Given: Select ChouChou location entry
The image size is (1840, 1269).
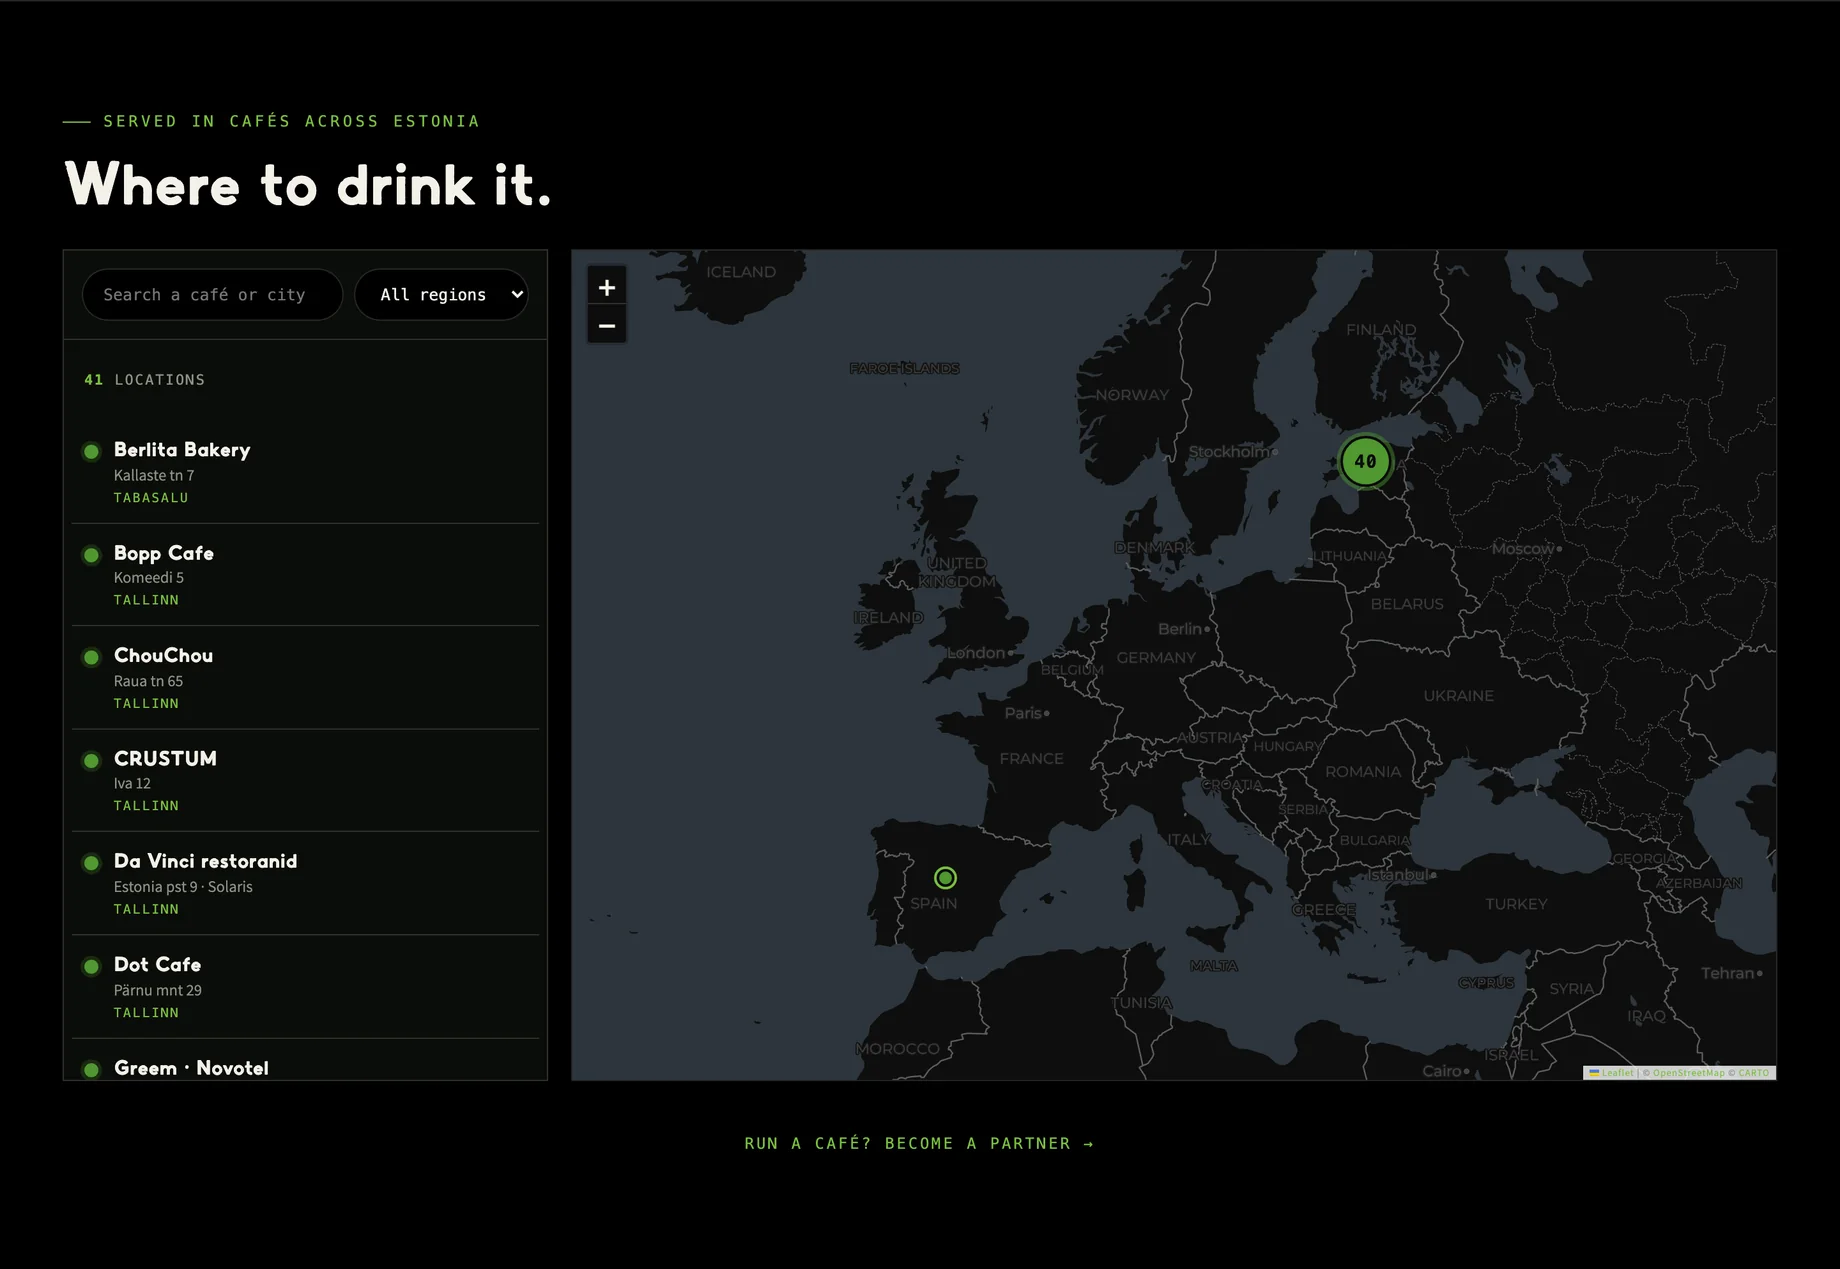Looking at the screenshot, I should [x=305, y=678].
